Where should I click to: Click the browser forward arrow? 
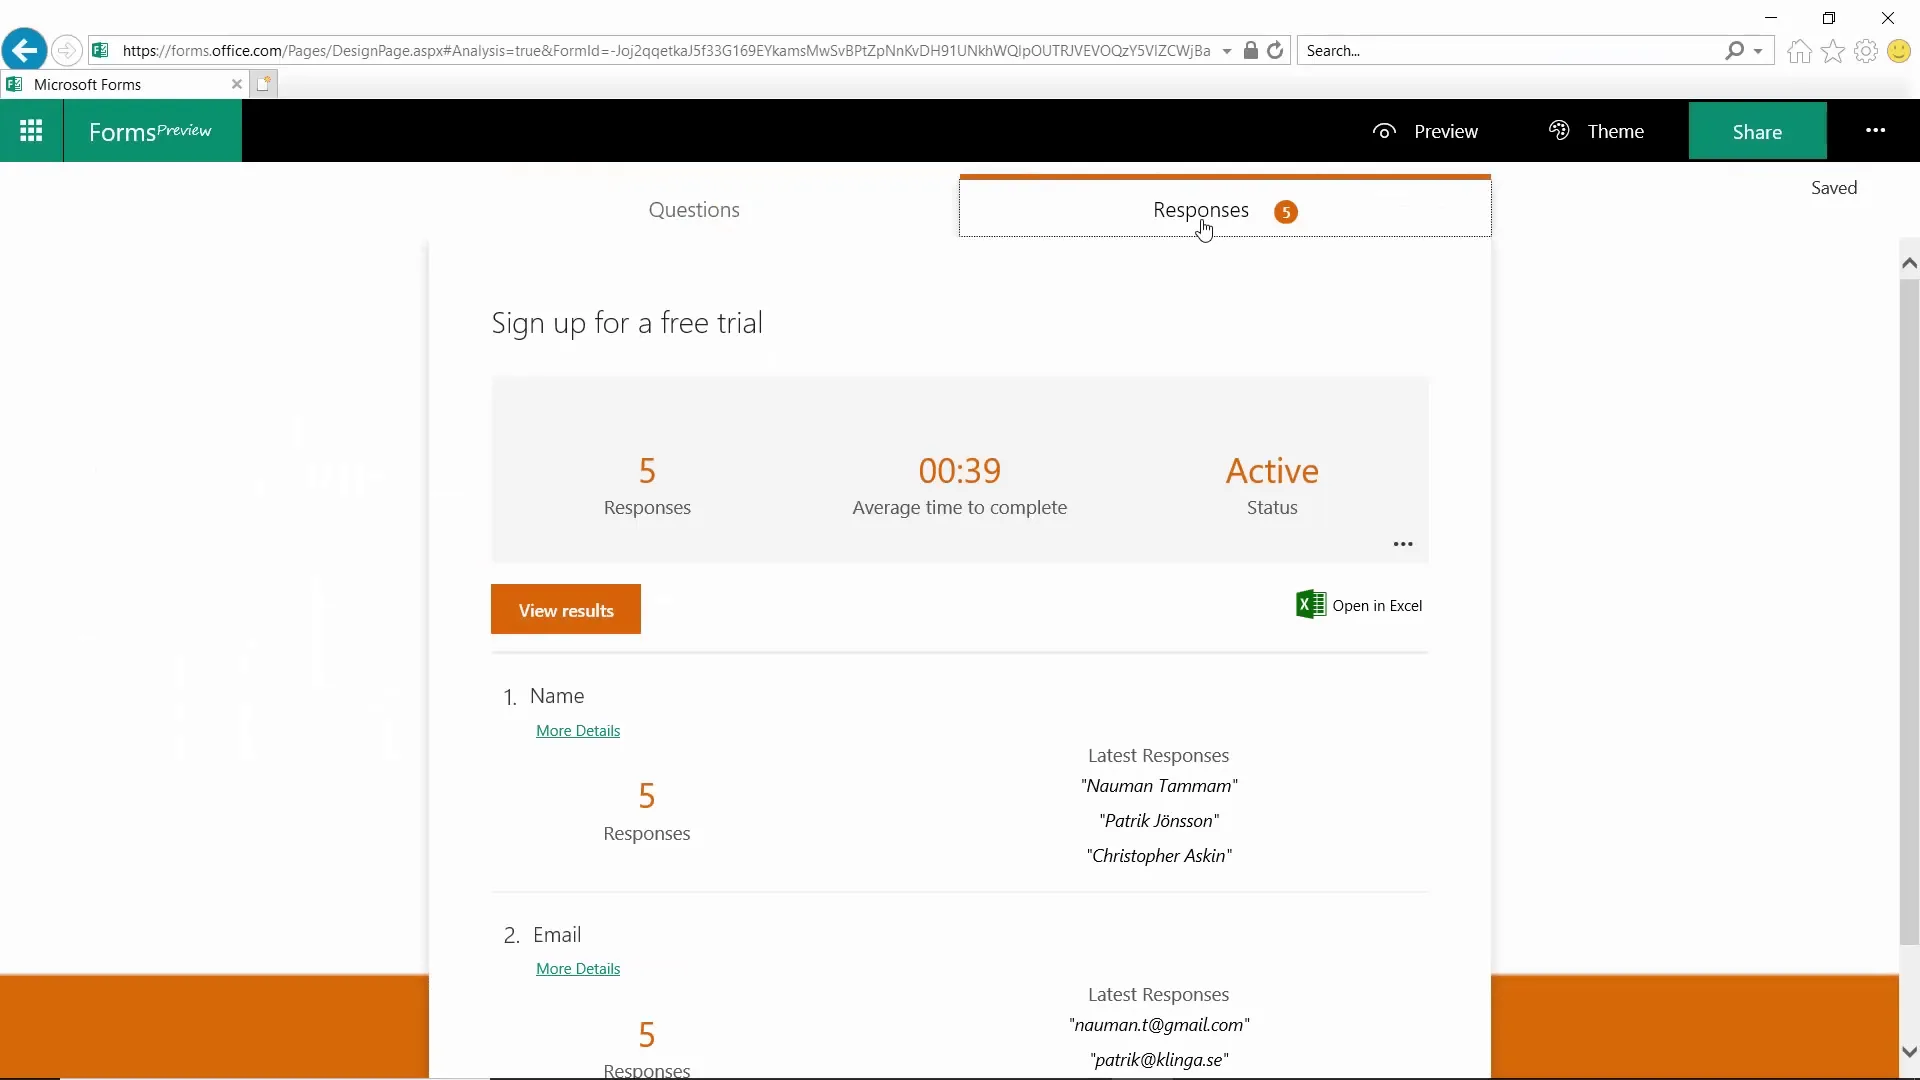[x=66, y=50]
